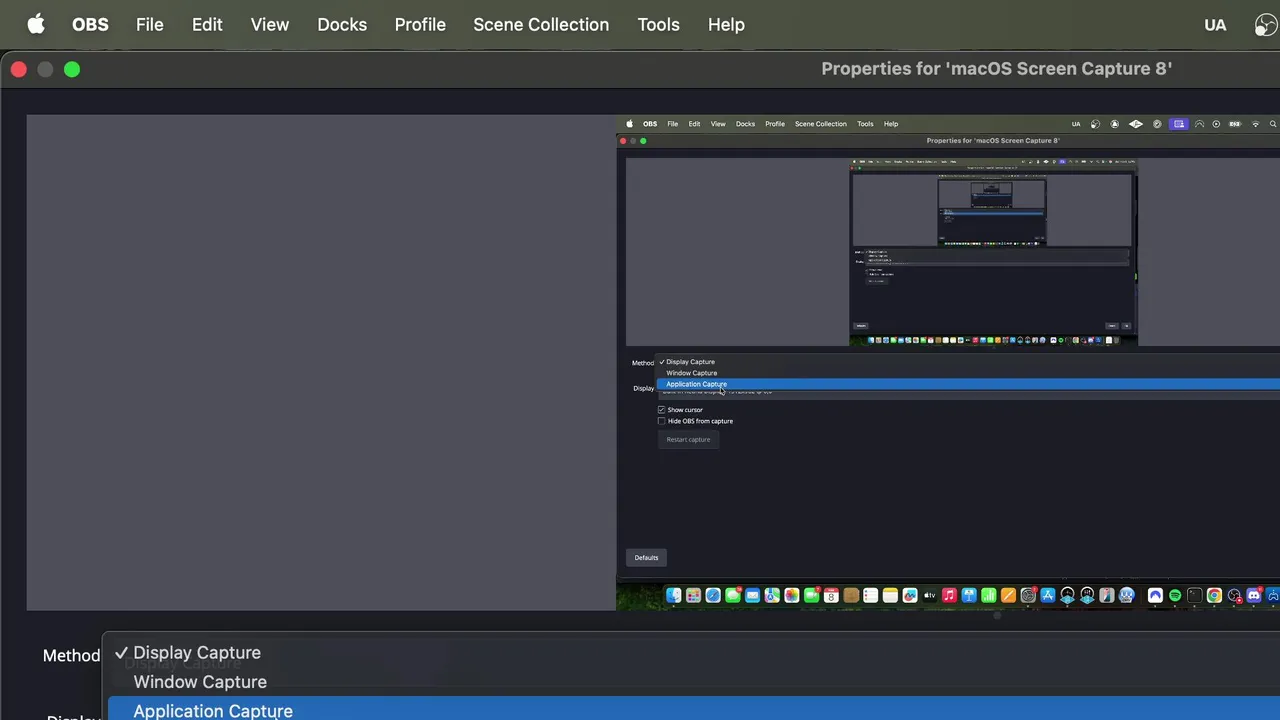Click play circle icon in preview menu bar
The width and height of the screenshot is (1280, 720).
(1216, 124)
